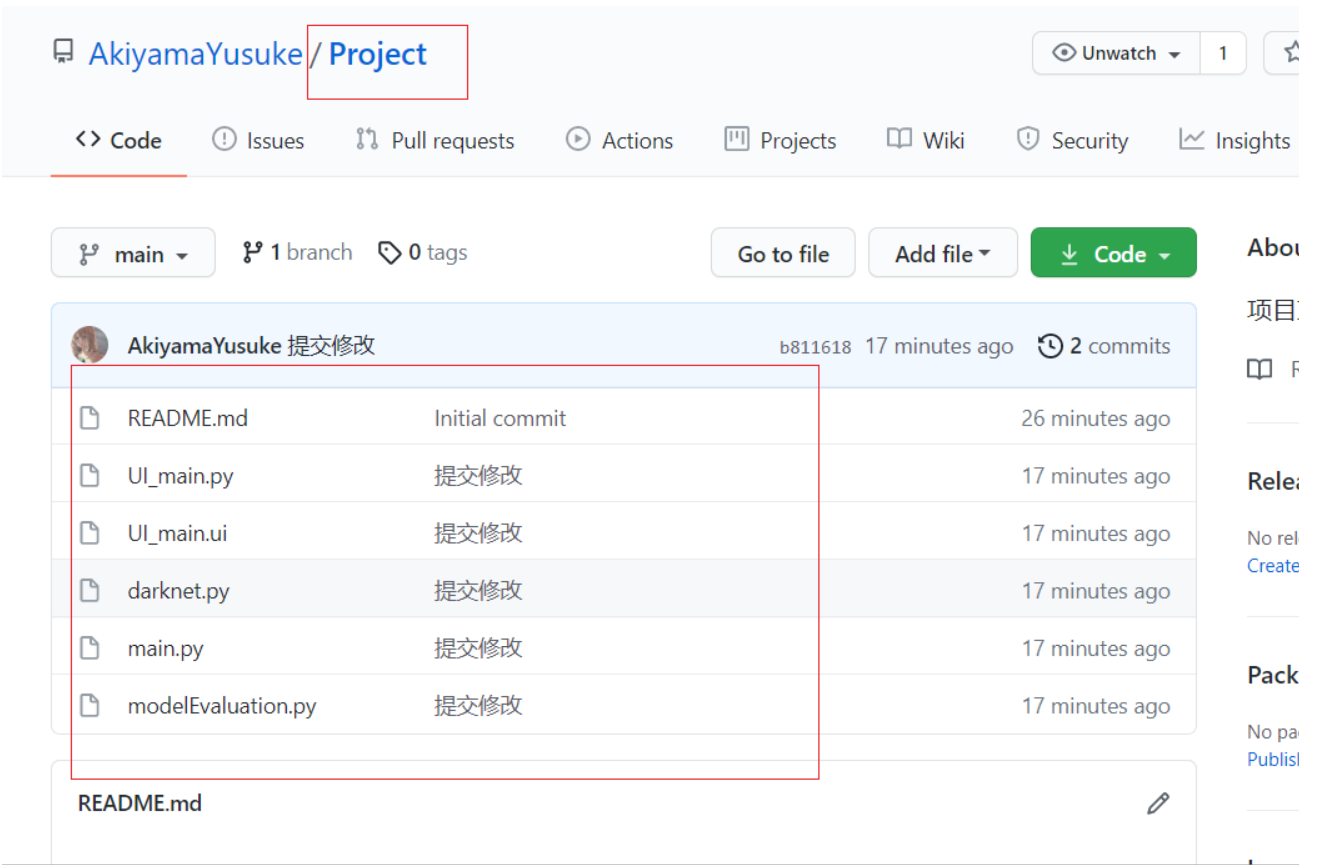Viewport: 1317px width, 866px height.
Task: Open the 提交修改 commit in main.py row
Action: click(x=478, y=648)
